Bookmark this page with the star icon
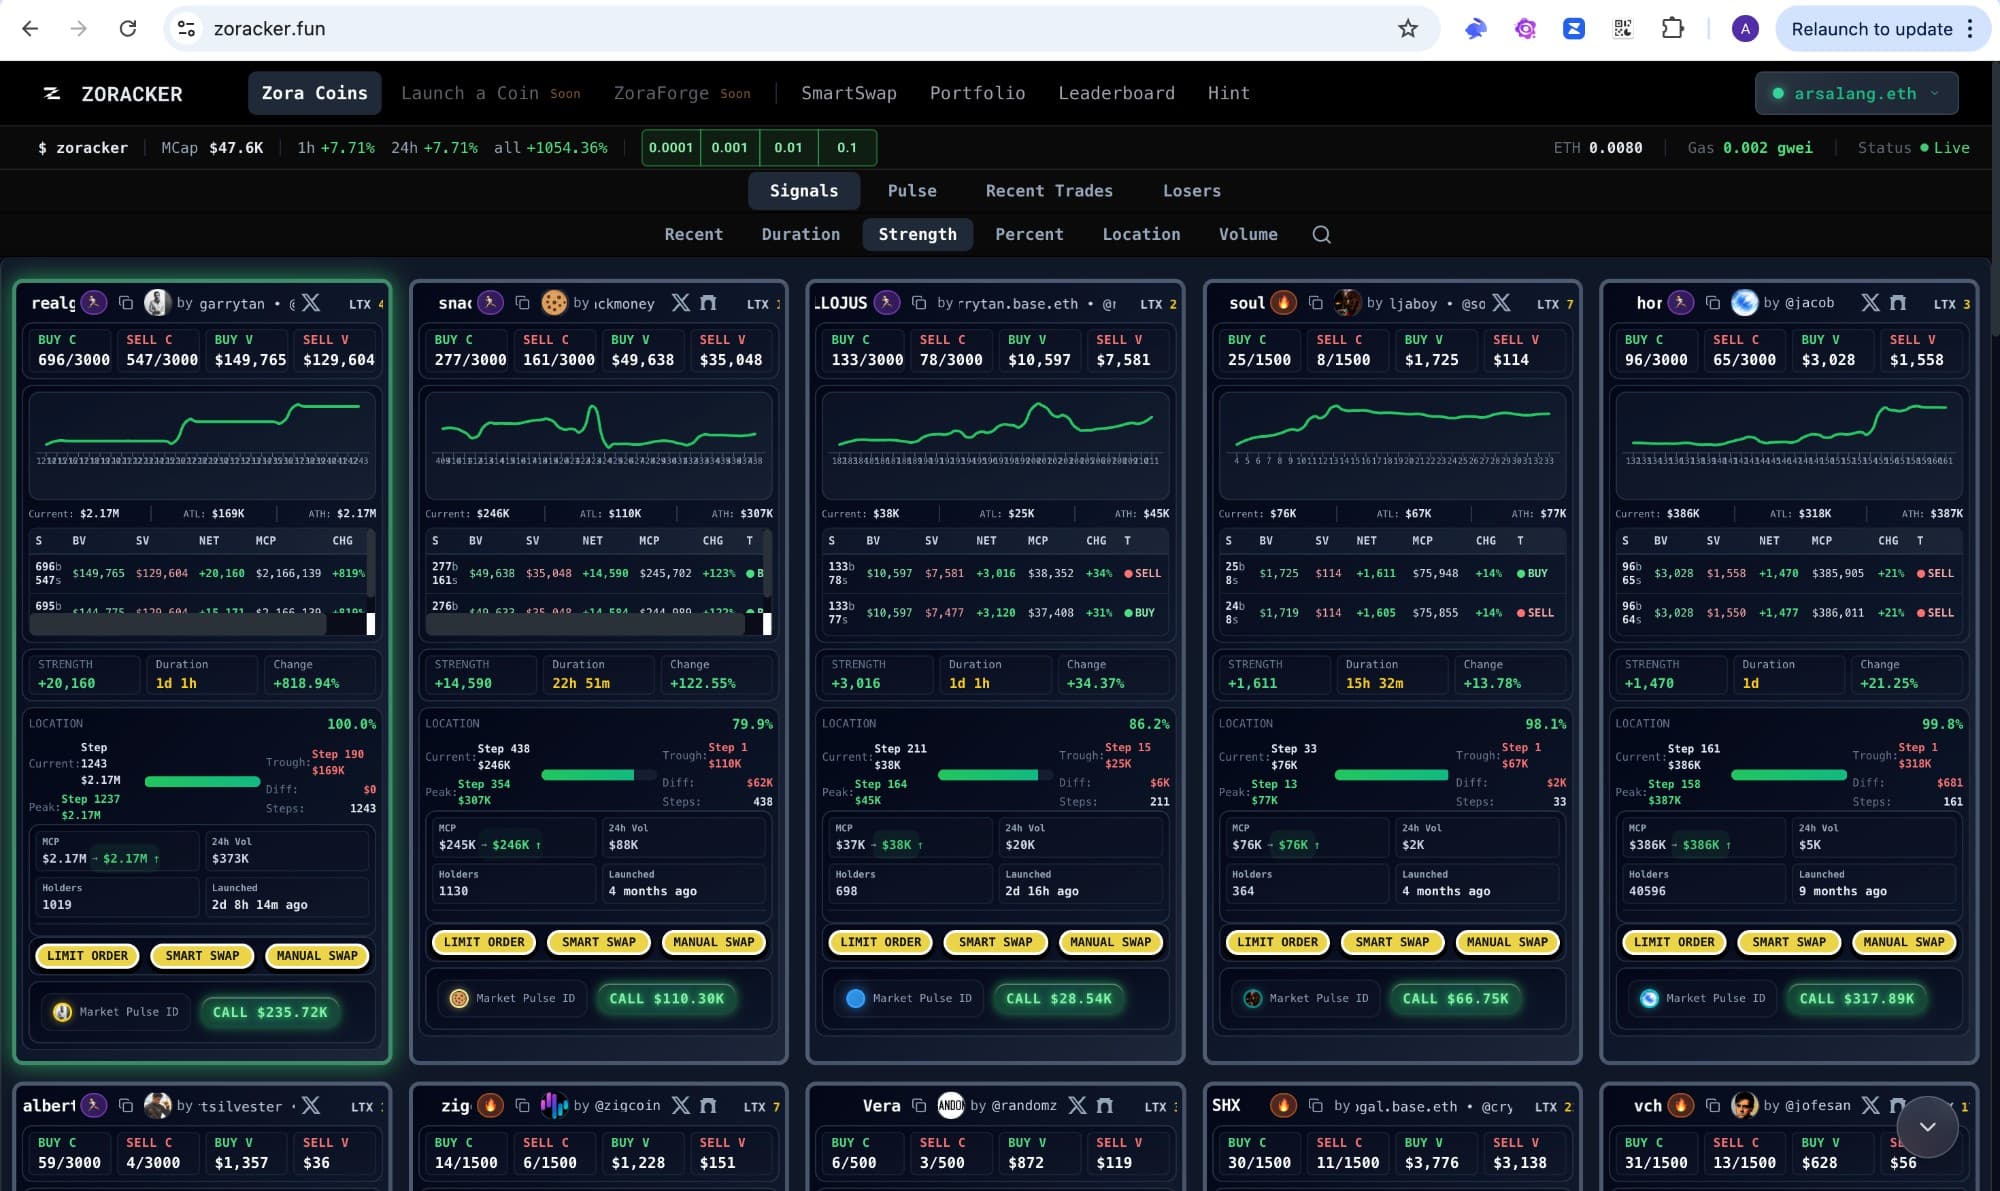2000x1191 pixels. pyautogui.click(x=1408, y=29)
